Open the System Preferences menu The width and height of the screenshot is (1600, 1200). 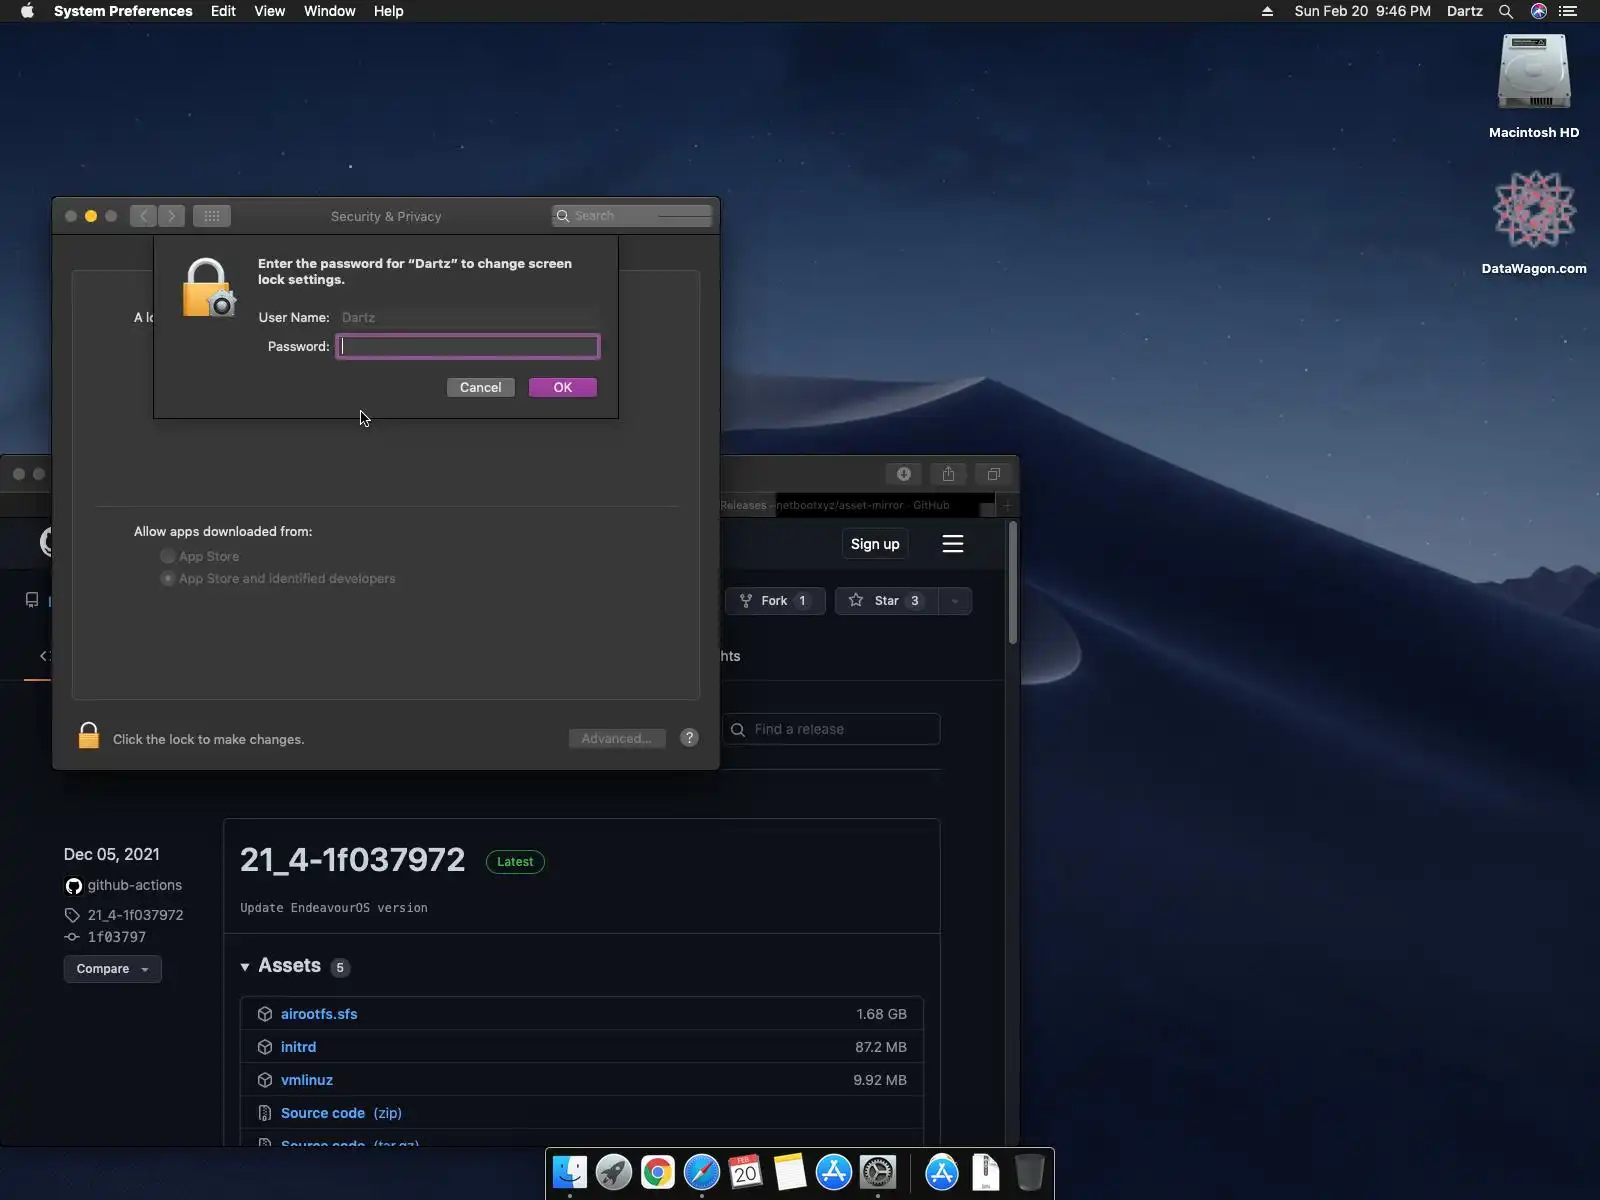[x=123, y=11]
